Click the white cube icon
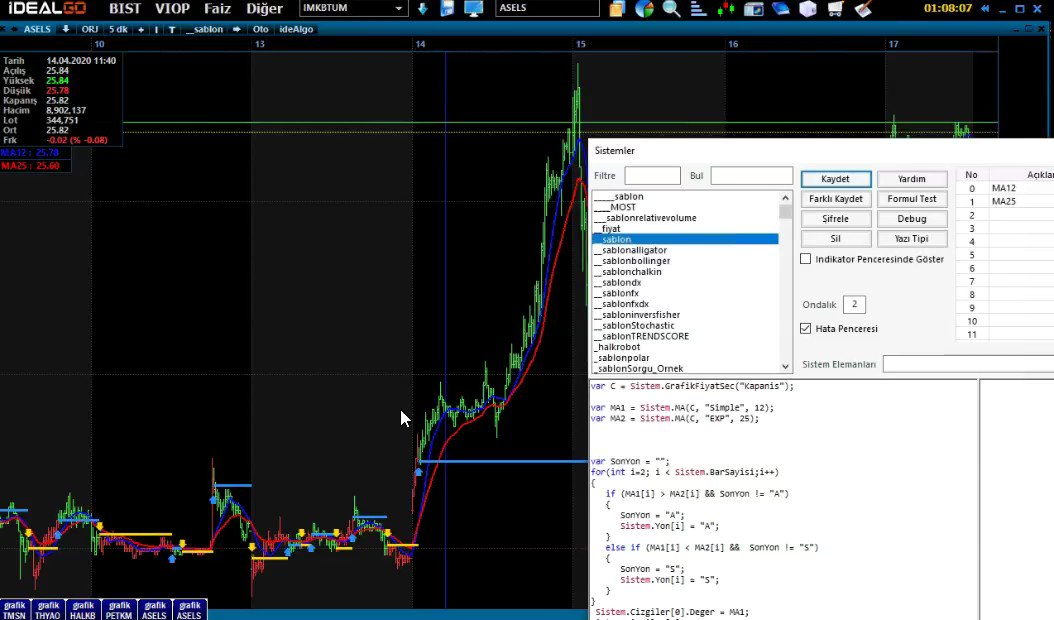This screenshot has height=620, width=1054. [807, 9]
